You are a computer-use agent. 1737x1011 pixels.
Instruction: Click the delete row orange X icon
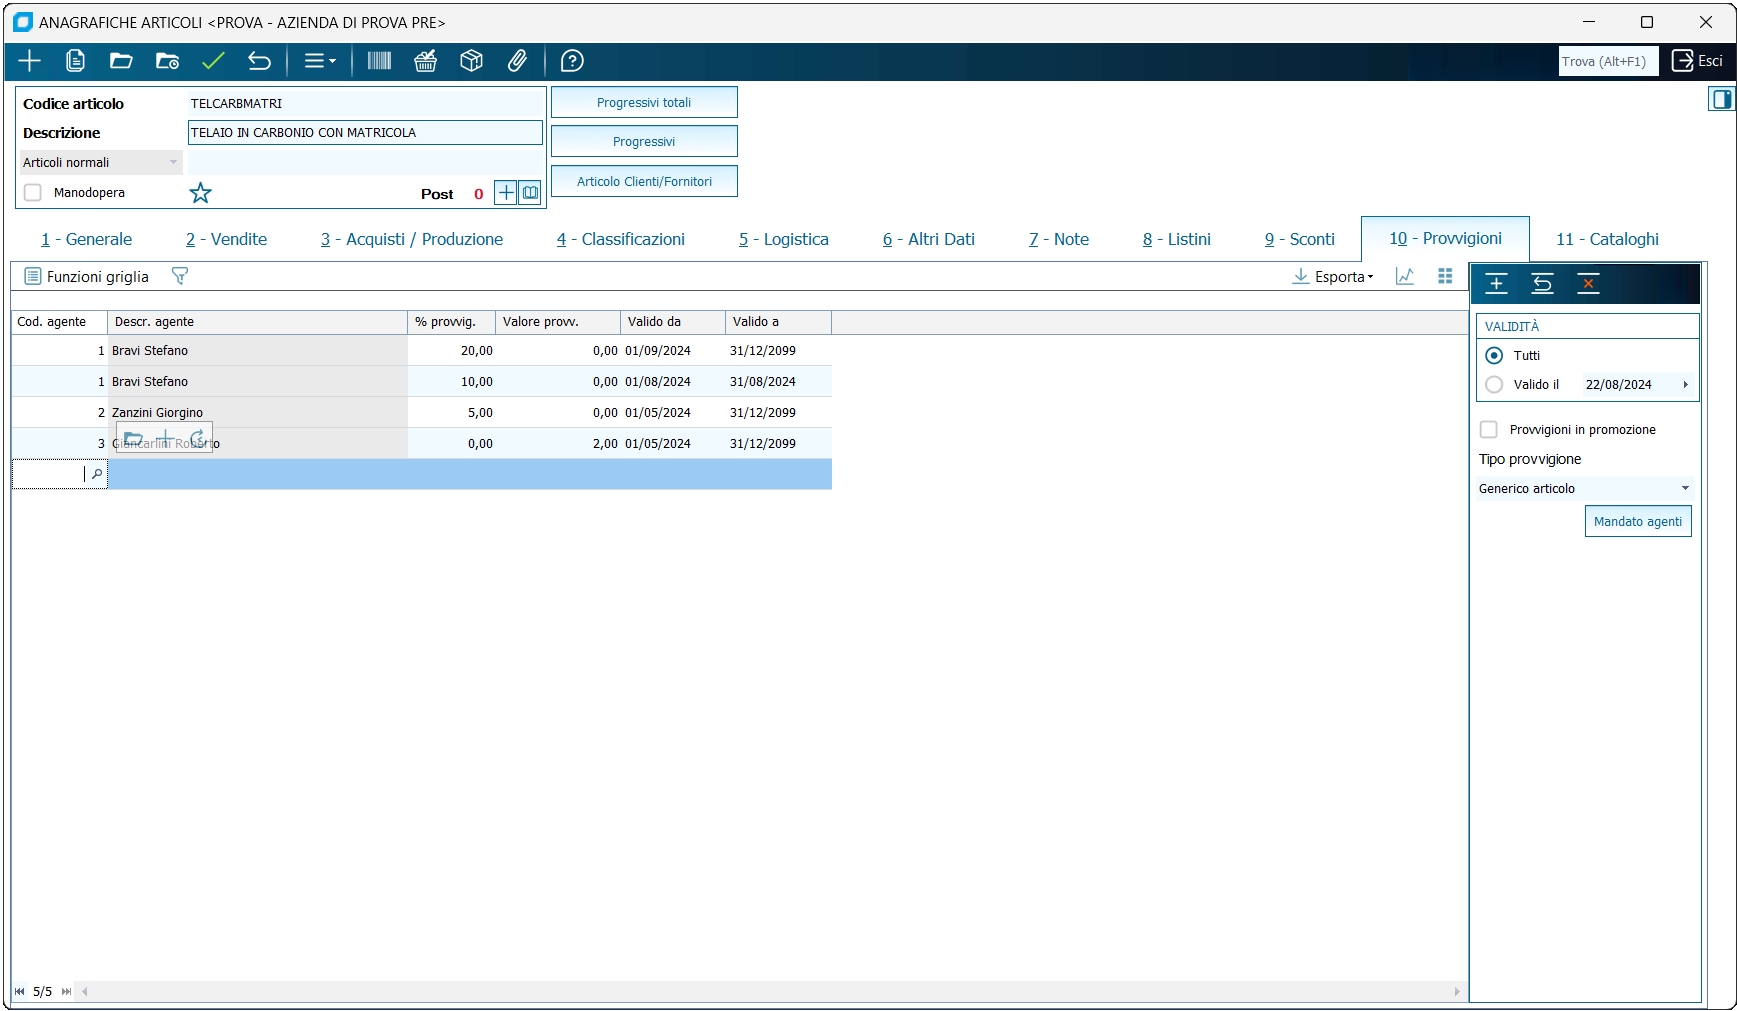[1588, 284]
